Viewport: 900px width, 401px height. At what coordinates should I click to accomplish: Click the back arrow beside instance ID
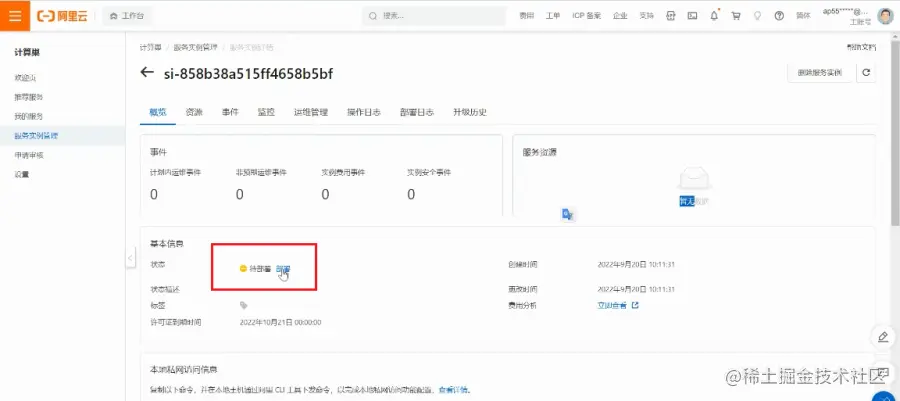[x=148, y=72]
